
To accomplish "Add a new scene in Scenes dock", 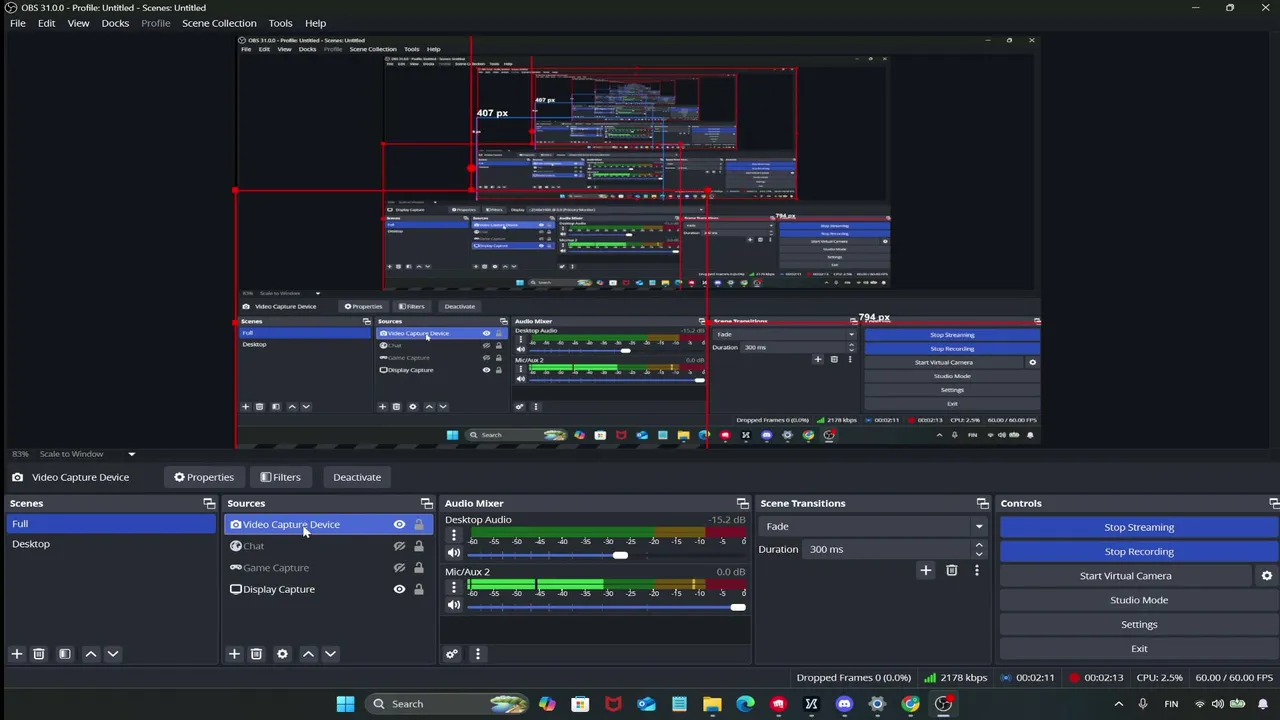I will click(17, 654).
